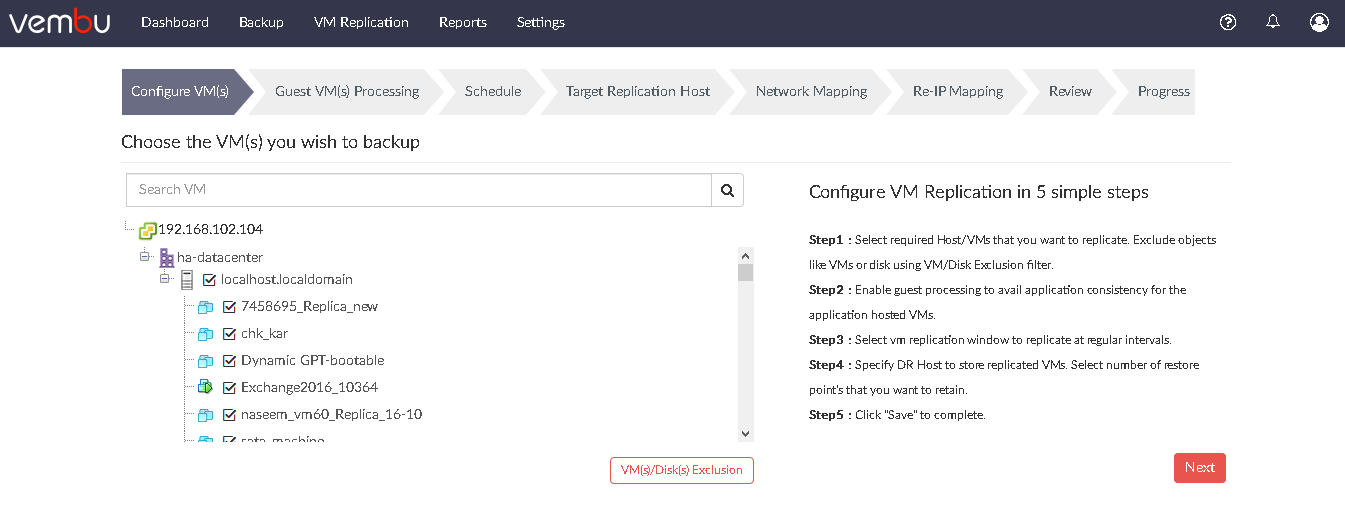Click the Next button

pos(1200,468)
